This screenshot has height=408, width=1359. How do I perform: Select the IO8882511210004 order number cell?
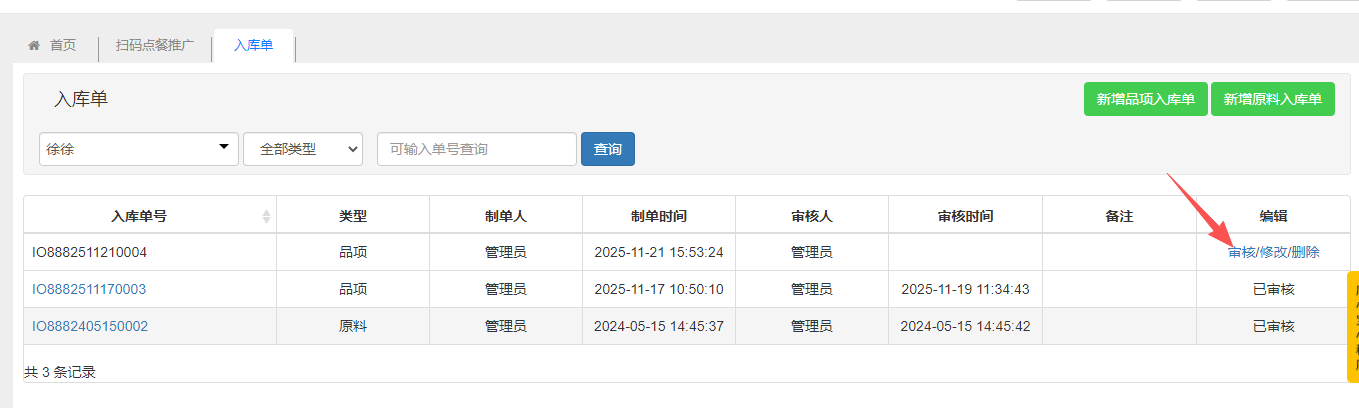pyautogui.click(x=89, y=252)
